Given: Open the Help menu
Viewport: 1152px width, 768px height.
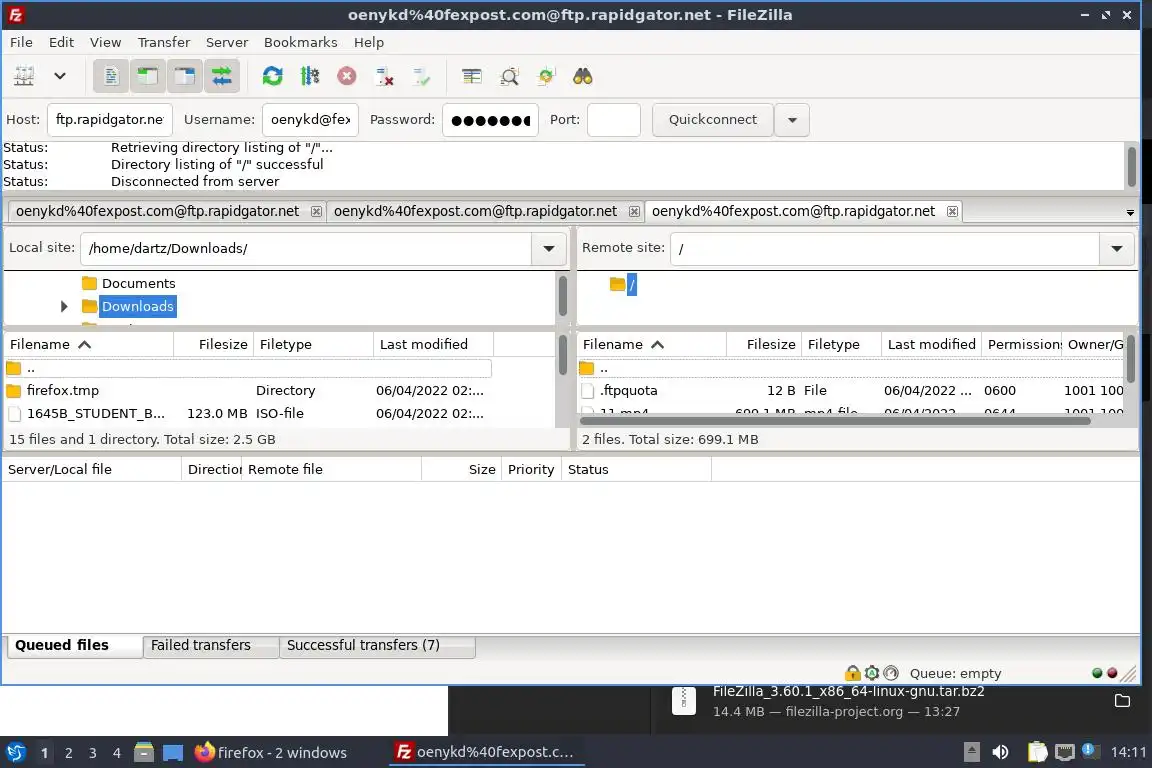Looking at the screenshot, I should pos(369,43).
